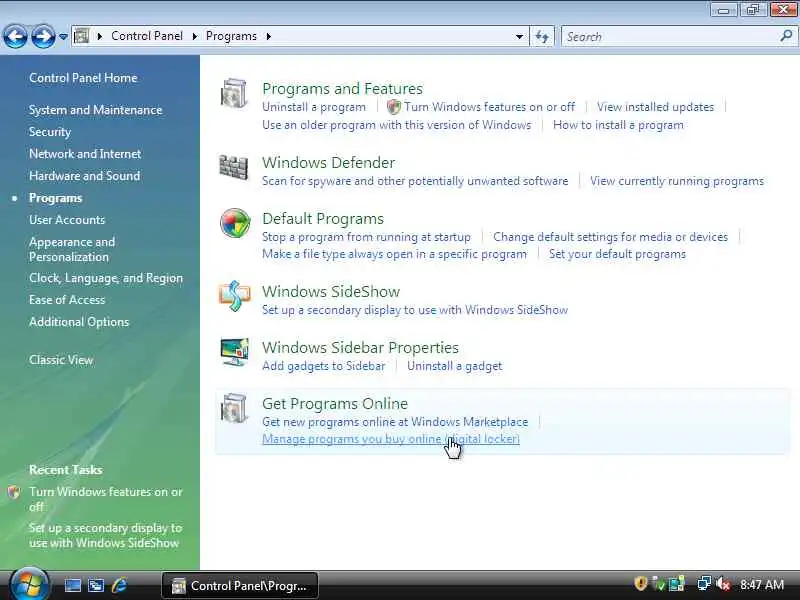Viewport: 800px width, 600px height.
Task: Open the recent pages dropdown arrow
Action: [x=63, y=36]
